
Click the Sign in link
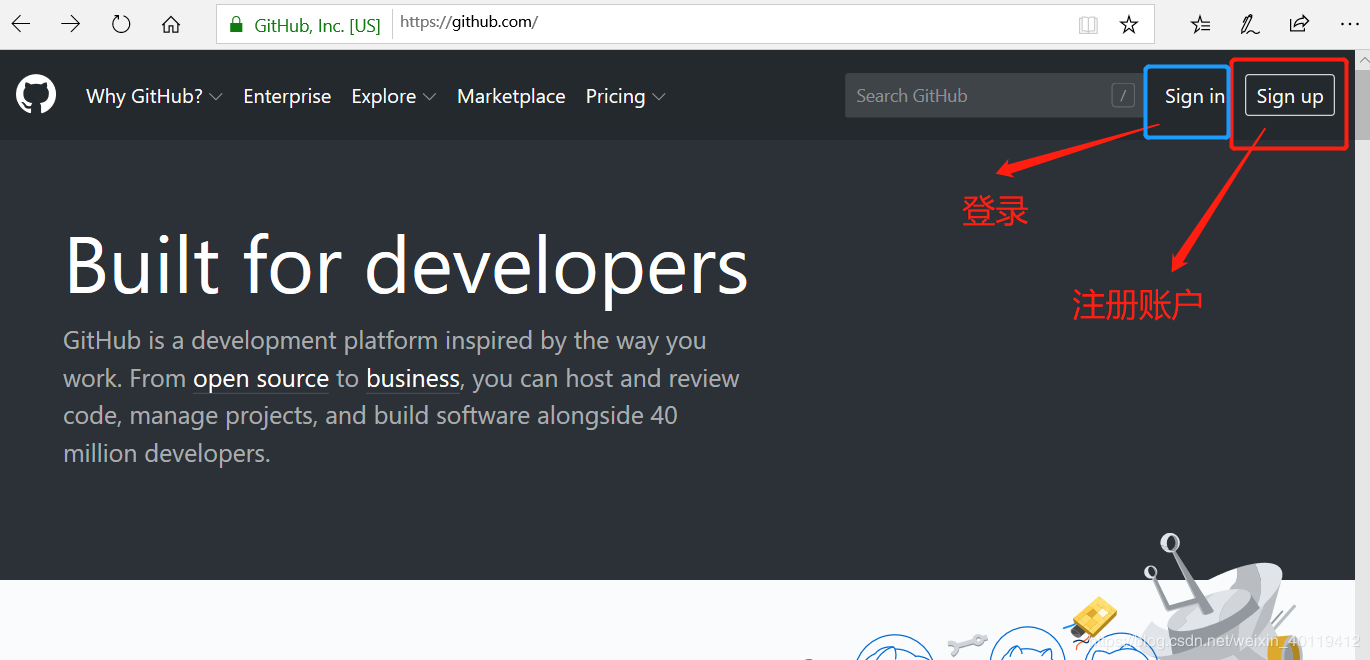click(1194, 96)
